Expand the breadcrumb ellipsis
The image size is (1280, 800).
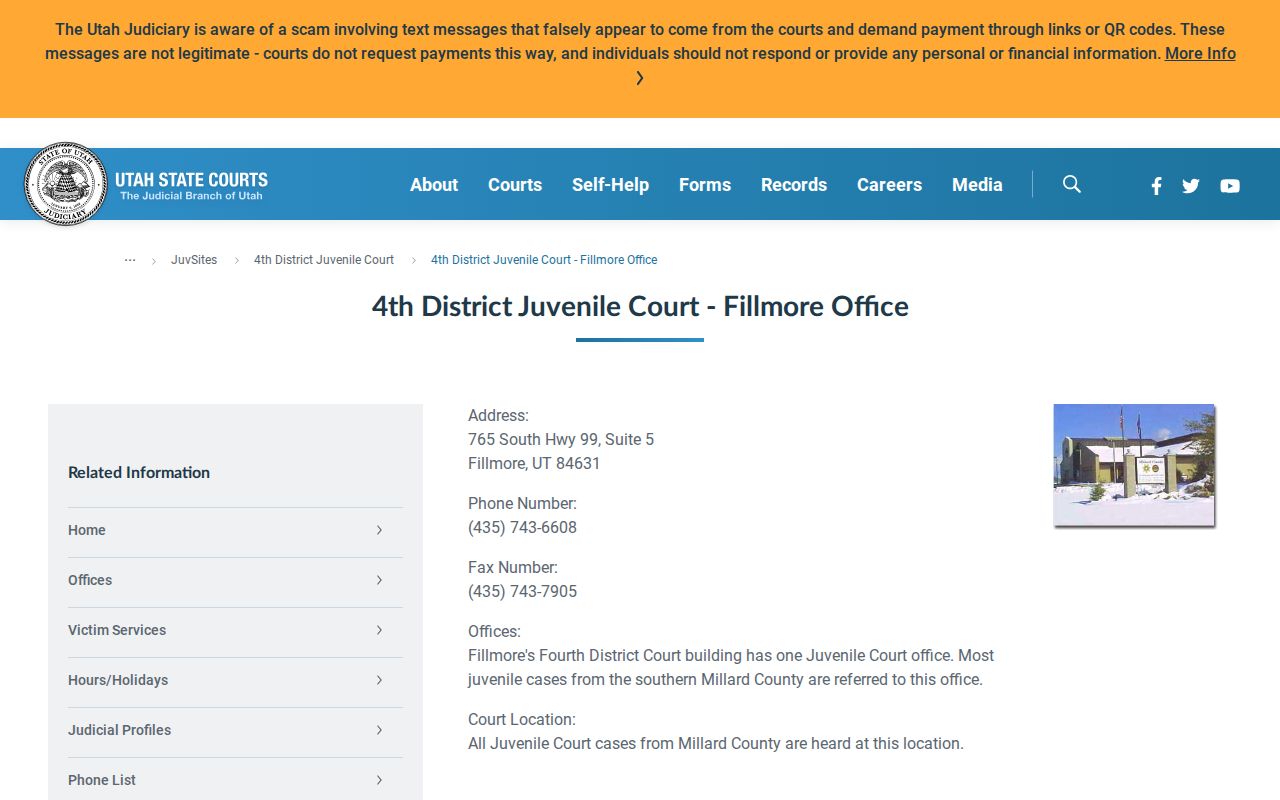click(x=130, y=259)
